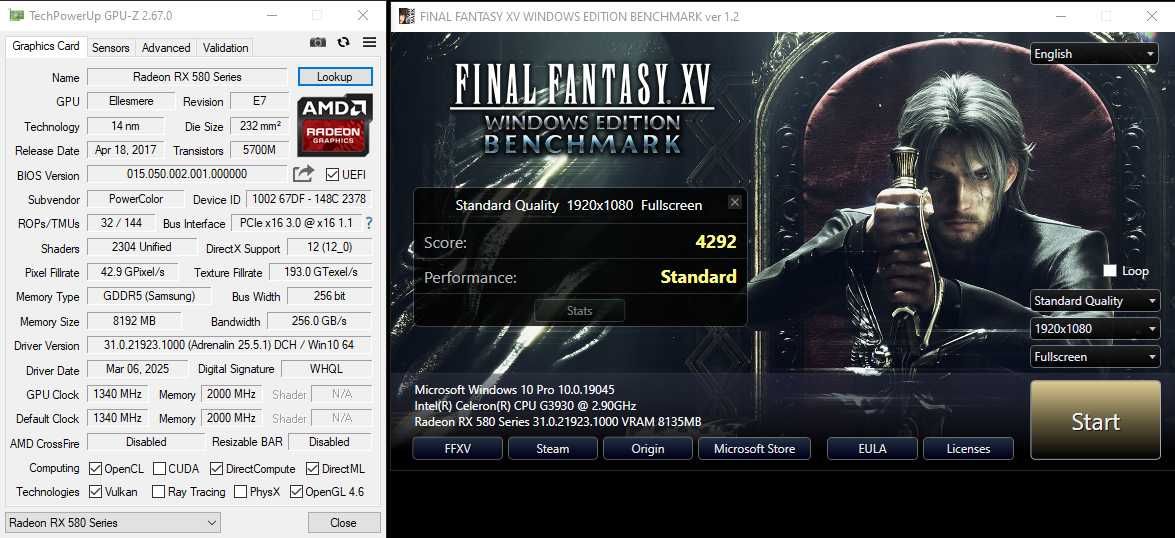This screenshot has height=538, width=1175.
Task: Click the Start benchmark button
Action: [x=1096, y=420]
